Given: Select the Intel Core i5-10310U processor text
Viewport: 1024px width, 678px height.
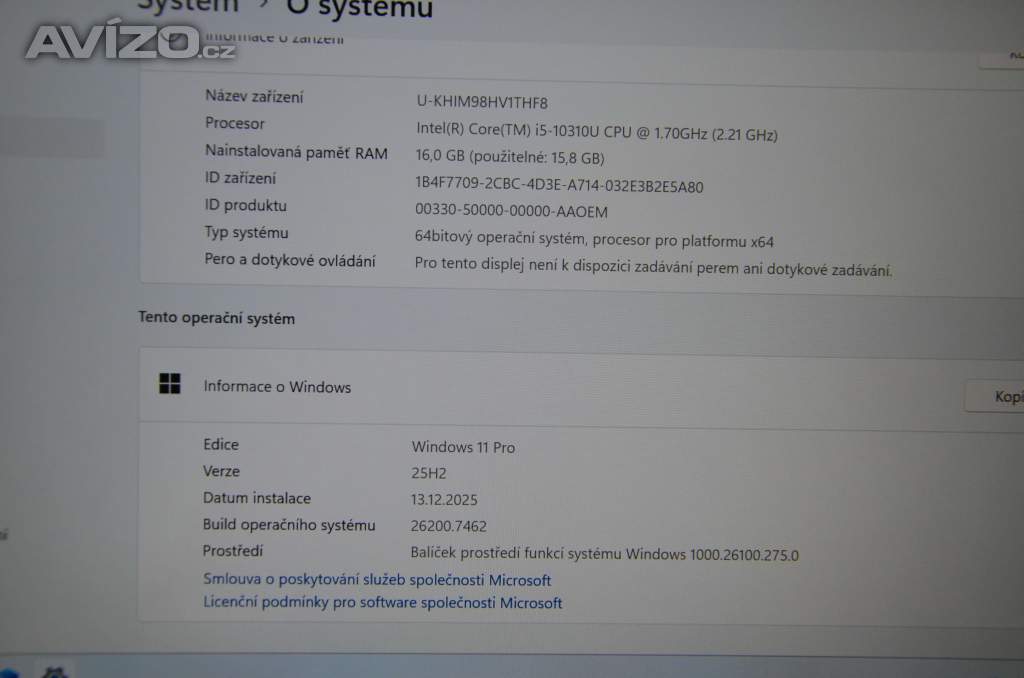Looking at the screenshot, I should tap(596, 132).
